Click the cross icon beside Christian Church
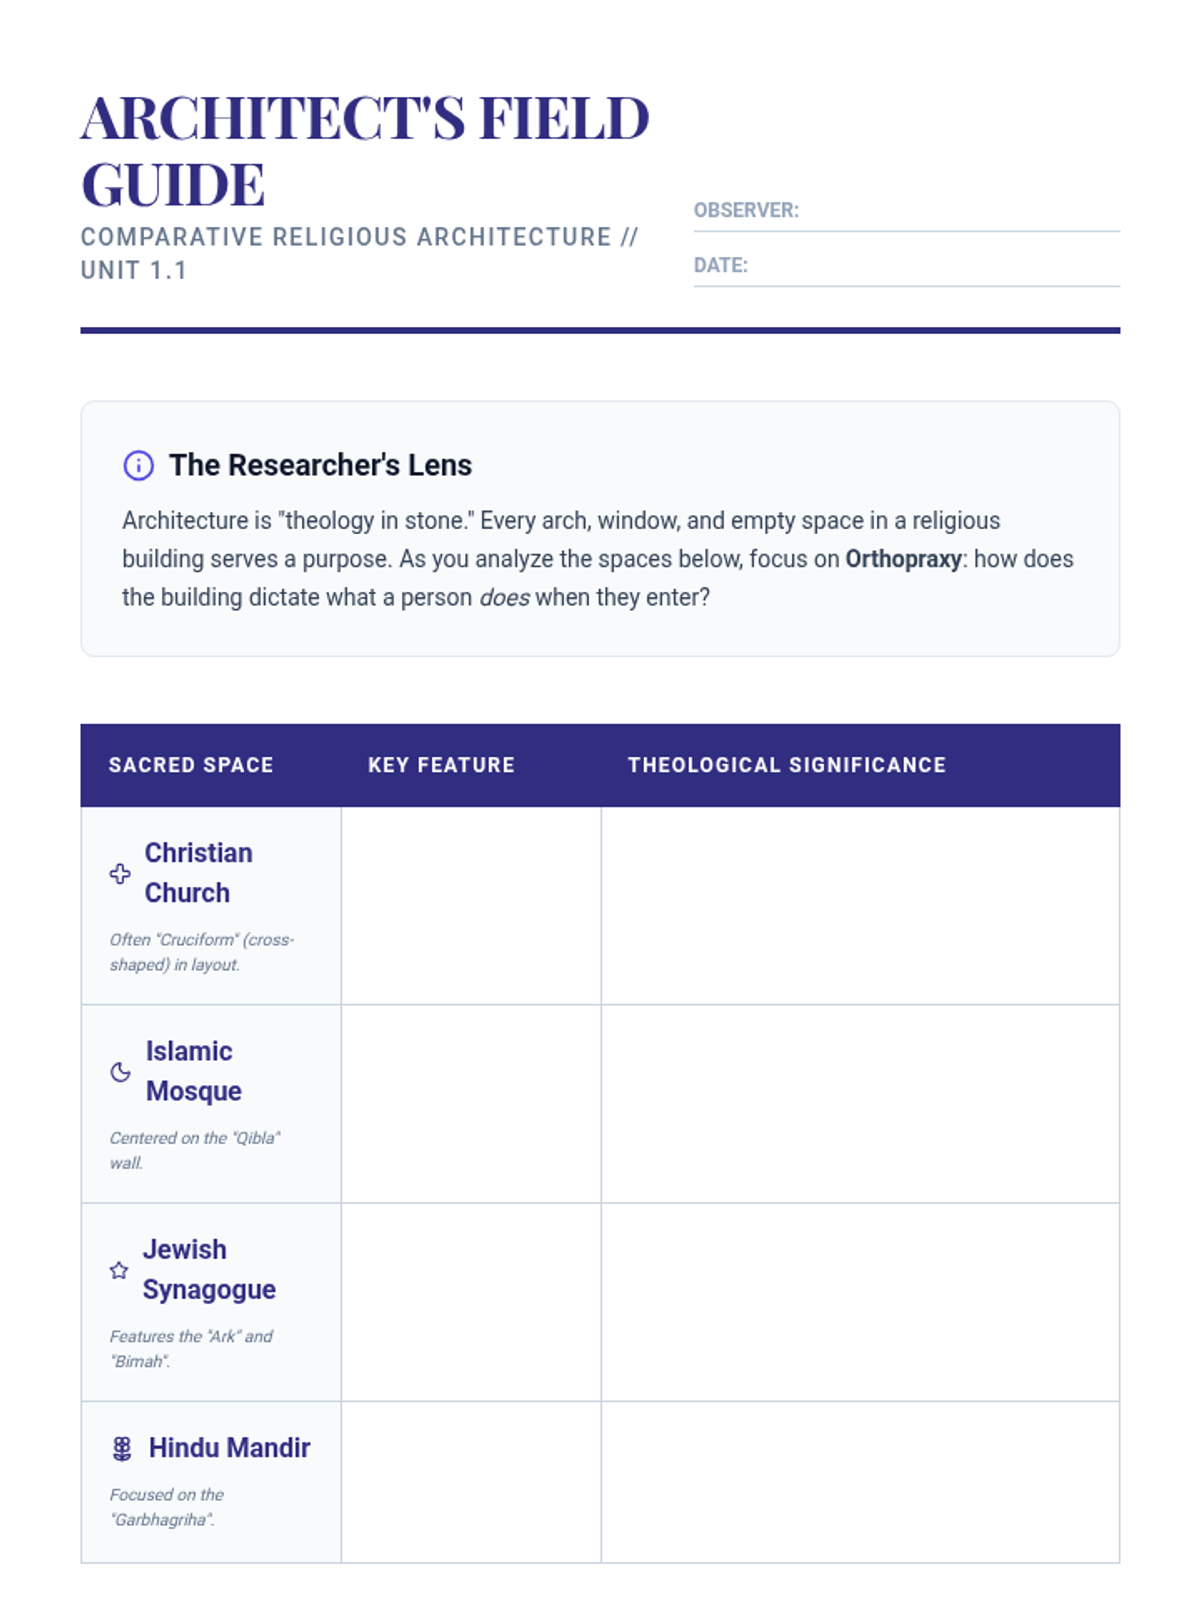 120,873
